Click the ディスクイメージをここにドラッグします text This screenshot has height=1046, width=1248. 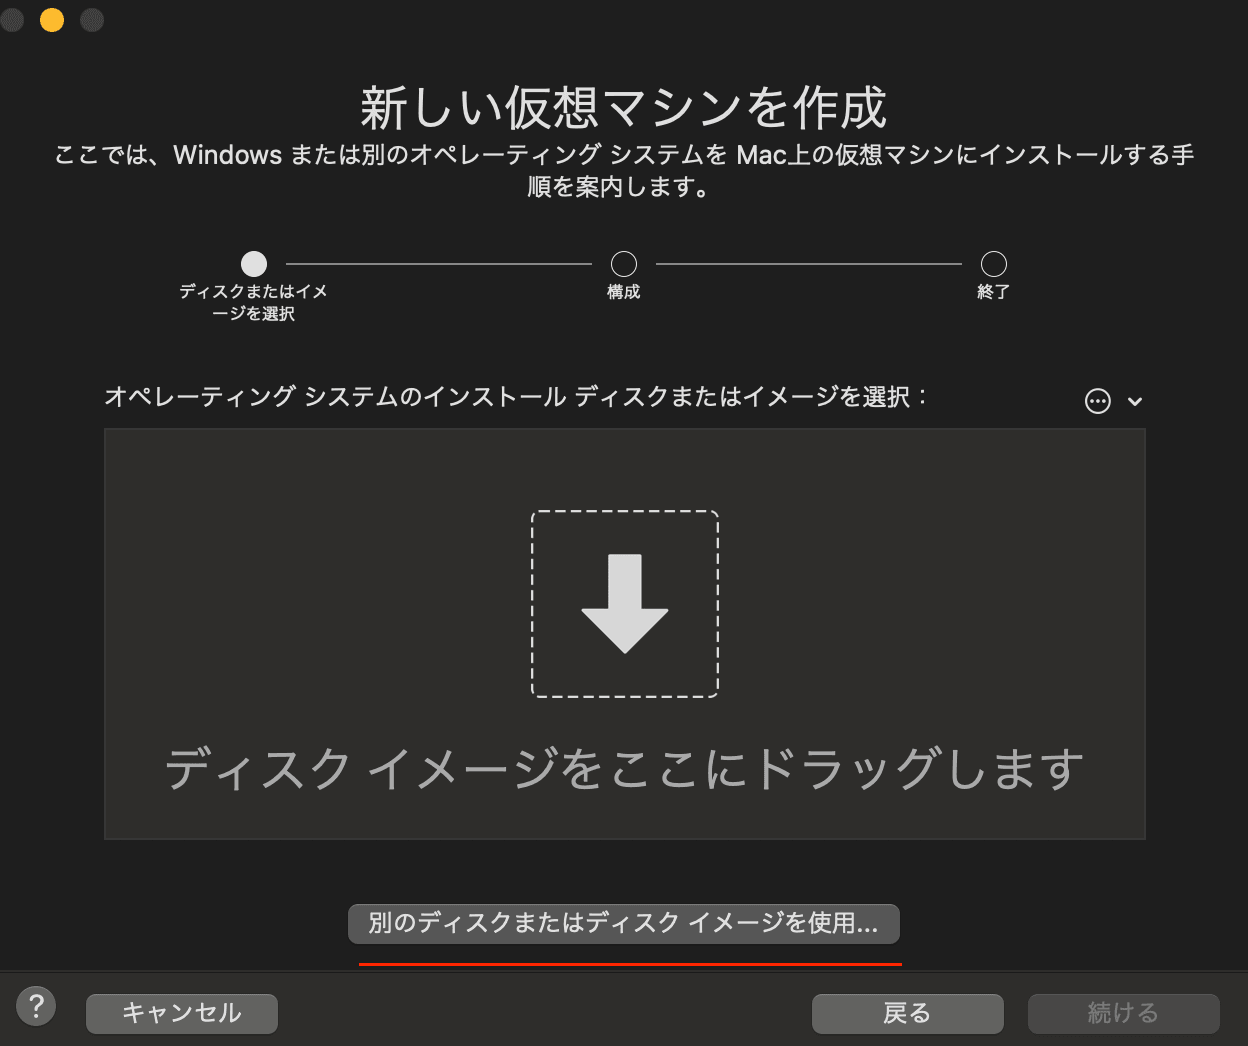[624, 768]
